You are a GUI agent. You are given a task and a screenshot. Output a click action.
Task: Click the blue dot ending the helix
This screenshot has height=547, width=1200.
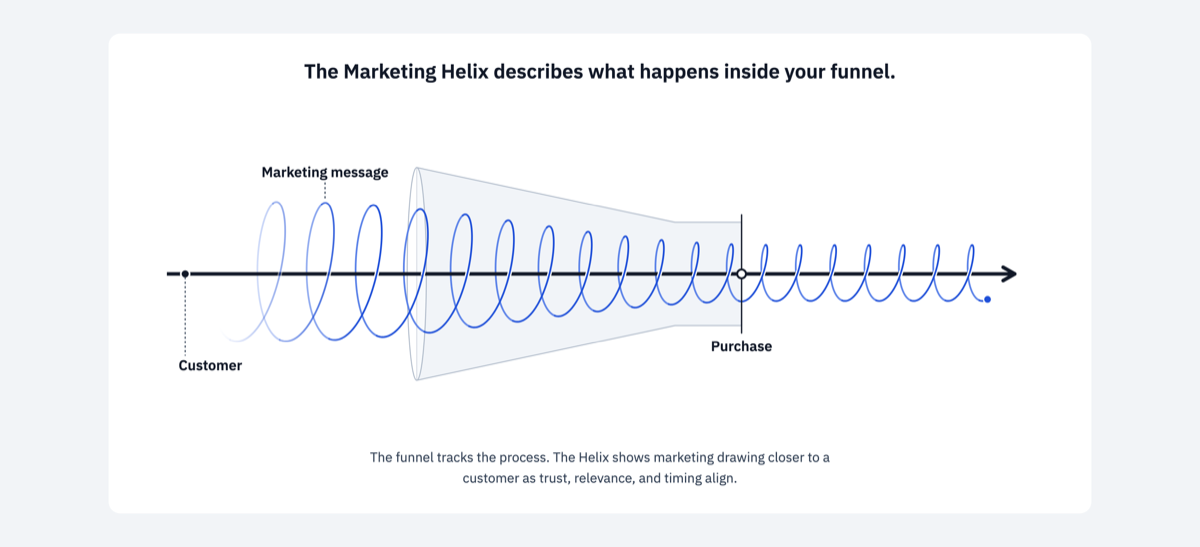[x=987, y=299]
